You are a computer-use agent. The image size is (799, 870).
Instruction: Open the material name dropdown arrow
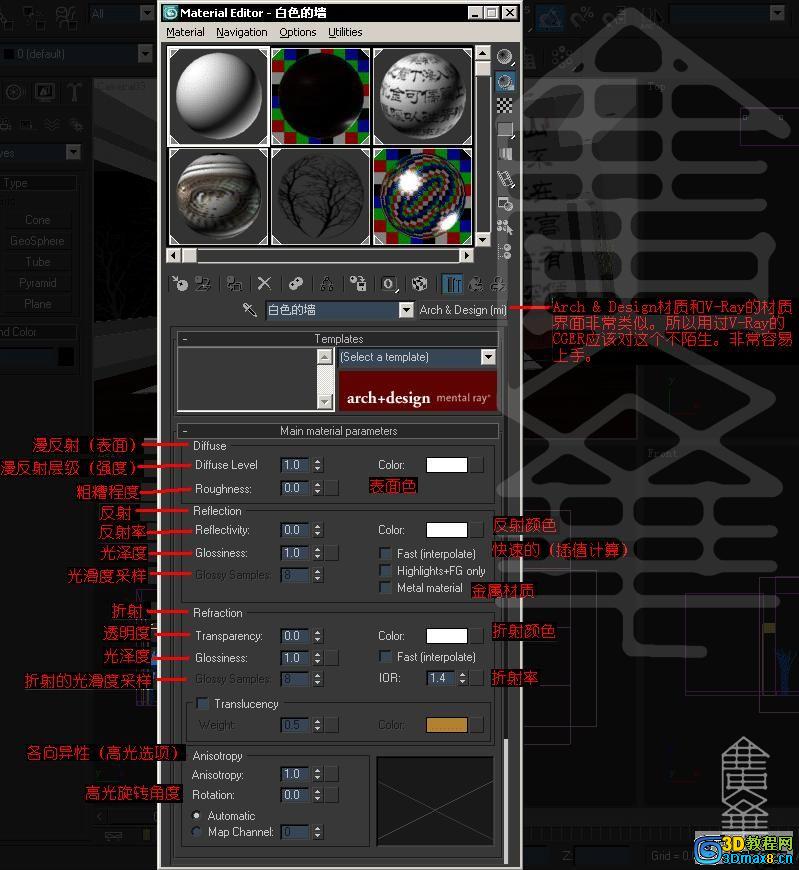[406, 310]
